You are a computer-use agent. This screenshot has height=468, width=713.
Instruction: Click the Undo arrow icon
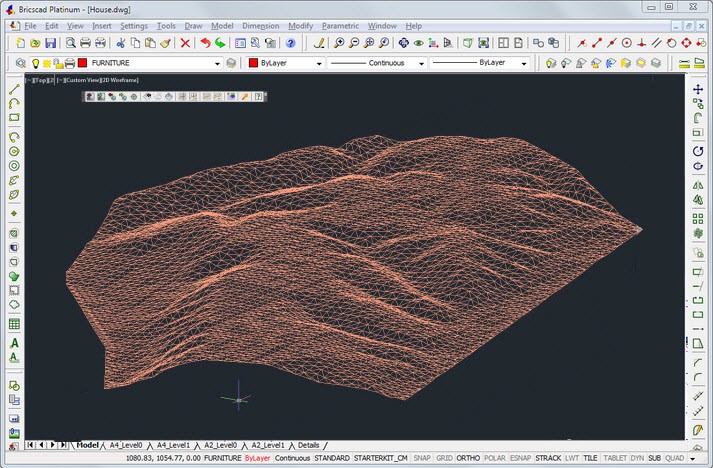[205, 43]
